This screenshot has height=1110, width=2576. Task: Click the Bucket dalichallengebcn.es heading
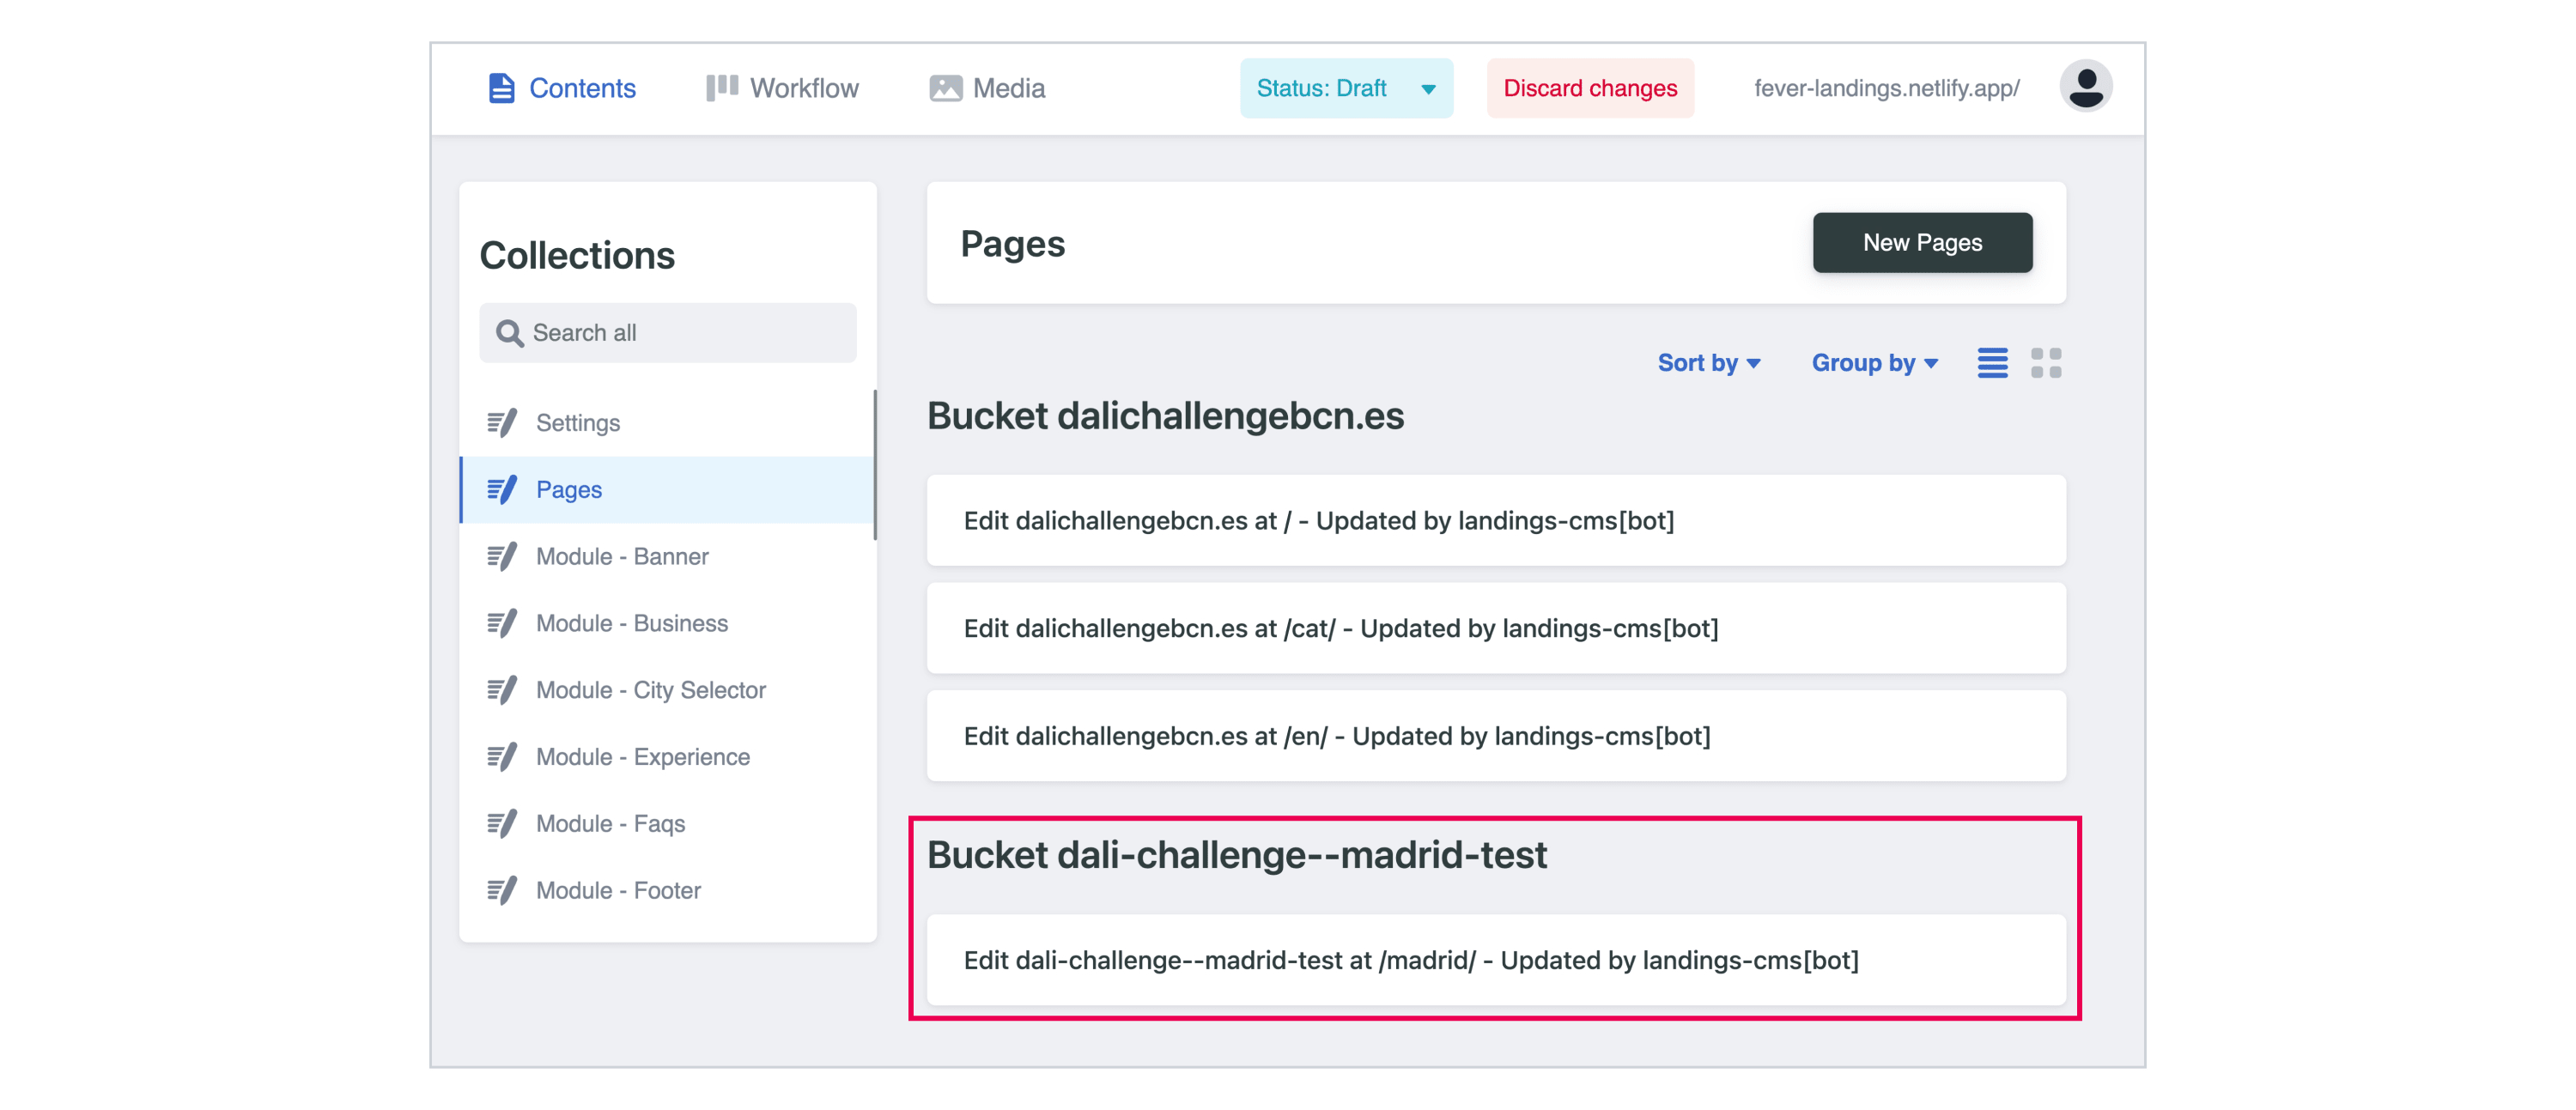pos(1165,416)
